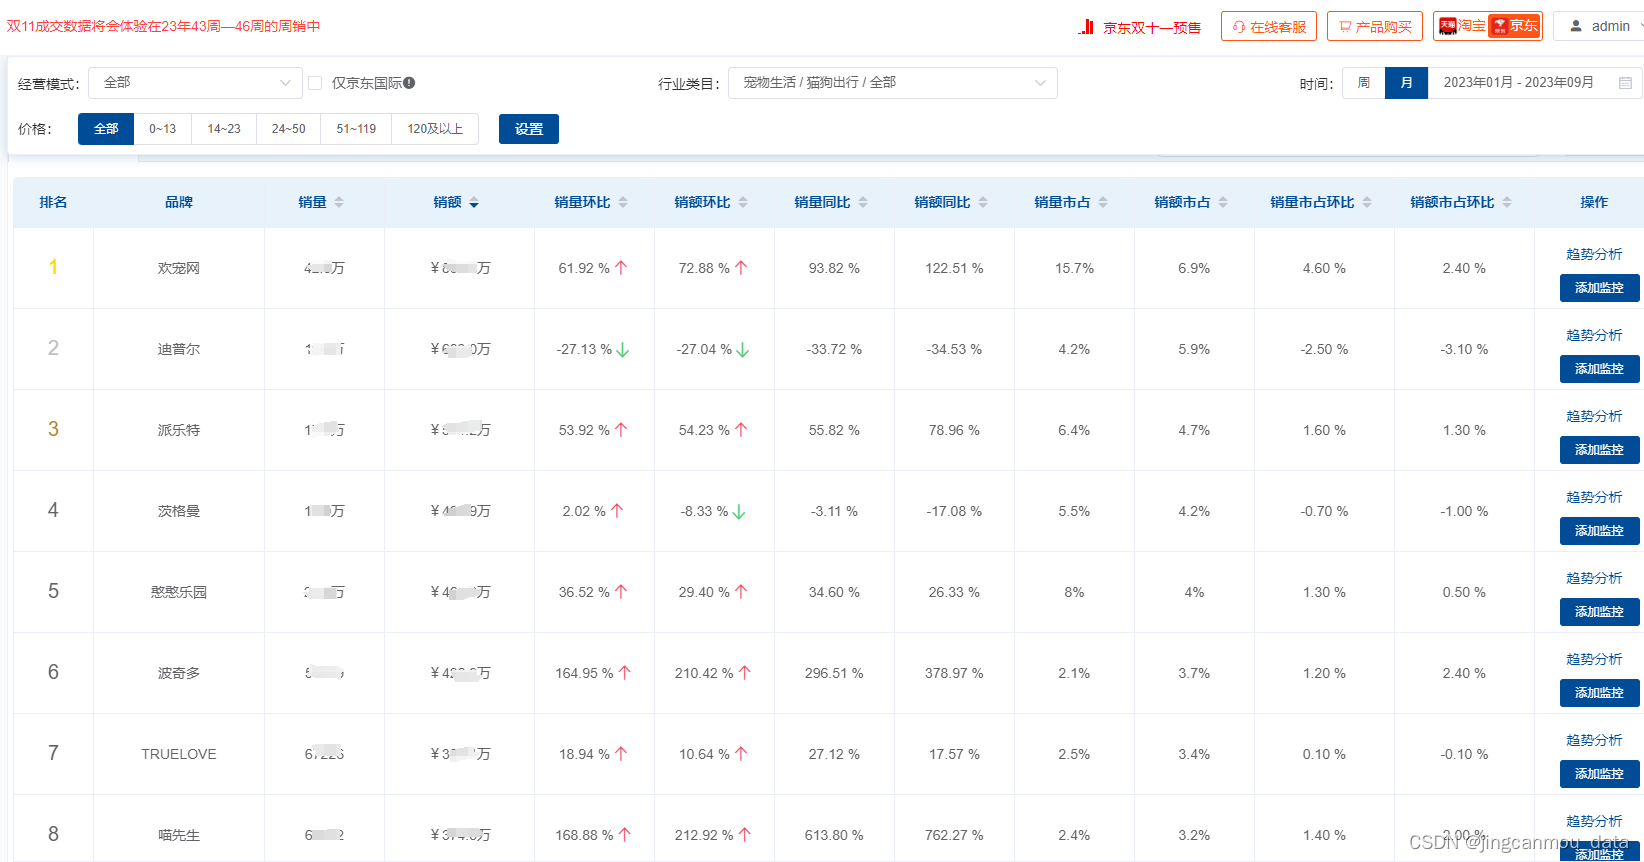The height and width of the screenshot is (862, 1644).
Task: Sort by 销额 column arrows
Action: pos(474,202)
